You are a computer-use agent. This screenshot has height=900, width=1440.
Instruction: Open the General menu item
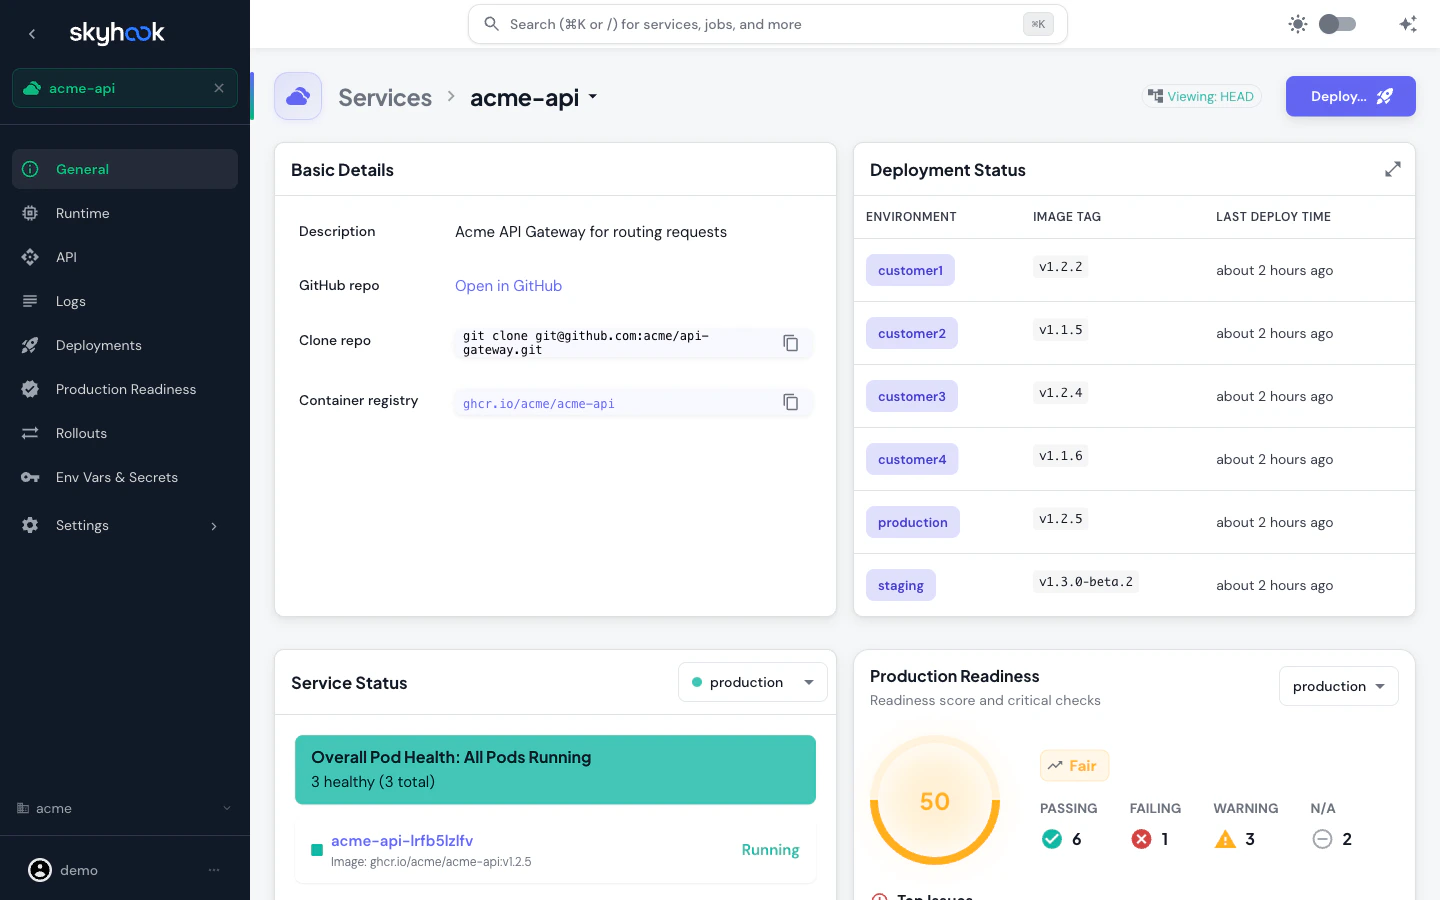click(125, 169)
